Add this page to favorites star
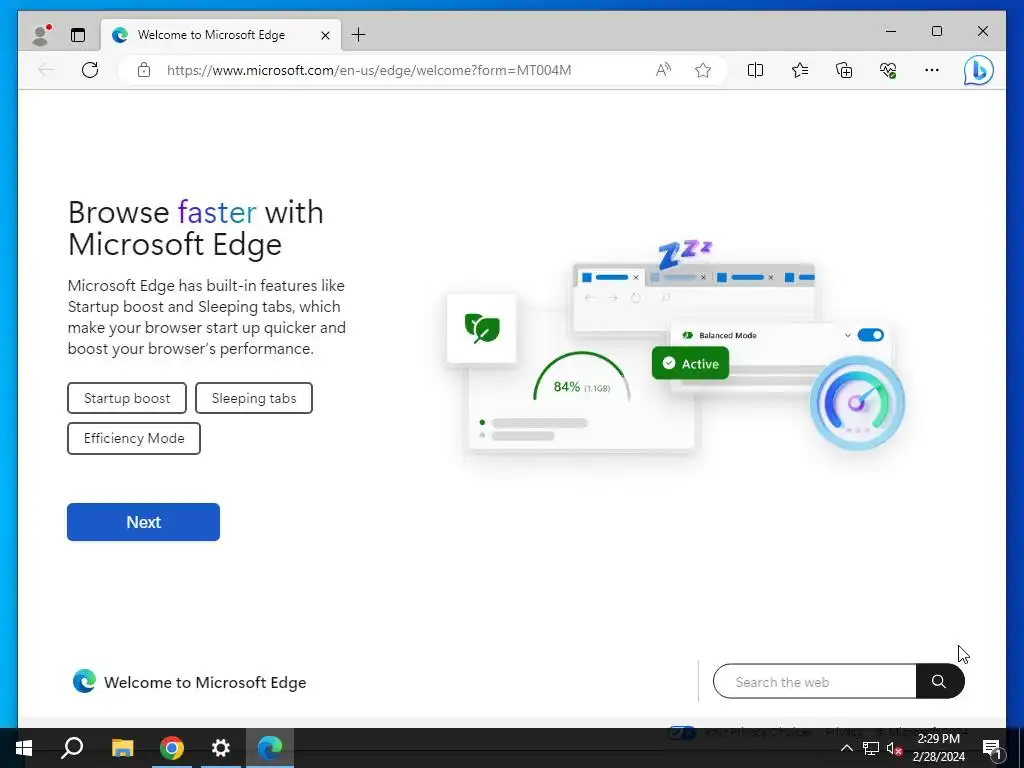The width and height of the screenshot is (1024, 768). (x=703, y=70)
